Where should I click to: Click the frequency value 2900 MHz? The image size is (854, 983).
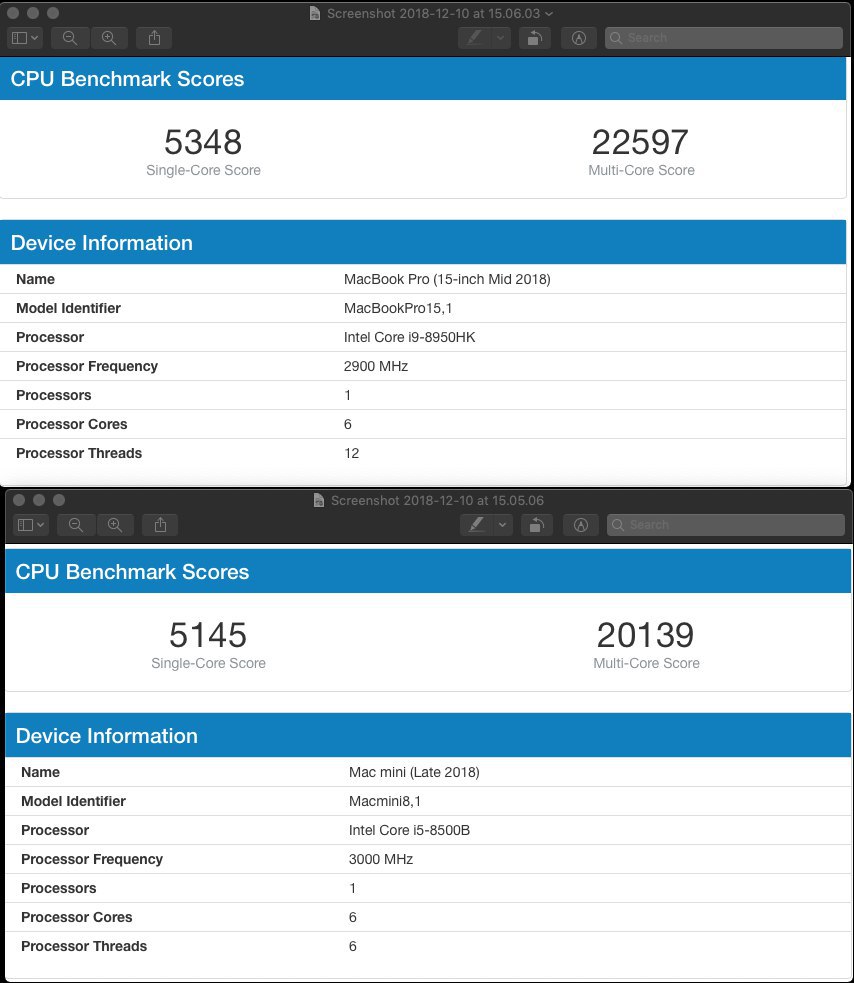click(x=376, y=366)
